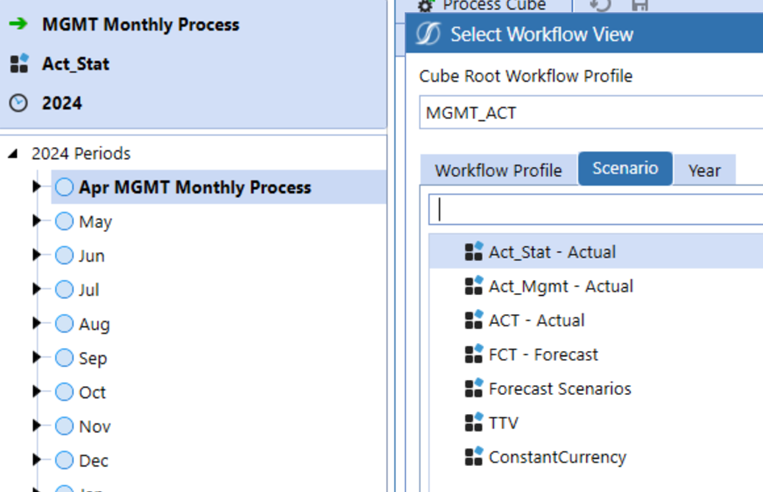The width and height of the screenshot is (763, 492).
Task: Click the Process Cube gear icon
Action: [x=426, y=5]
